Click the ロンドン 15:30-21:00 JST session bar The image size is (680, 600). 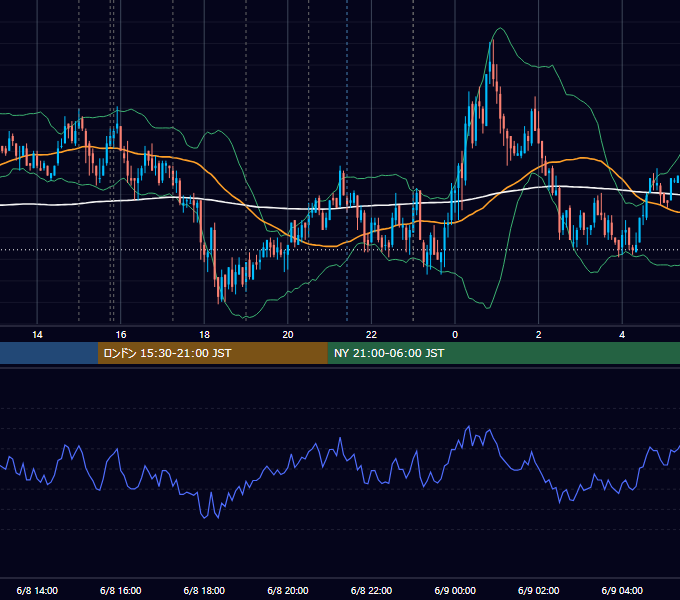212,353
